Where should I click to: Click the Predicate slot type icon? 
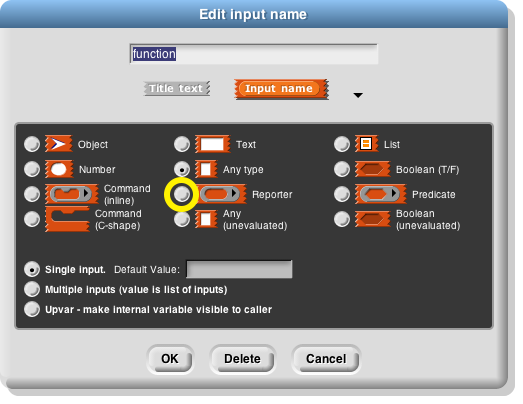pyautogui.click(x=381, y=193)
